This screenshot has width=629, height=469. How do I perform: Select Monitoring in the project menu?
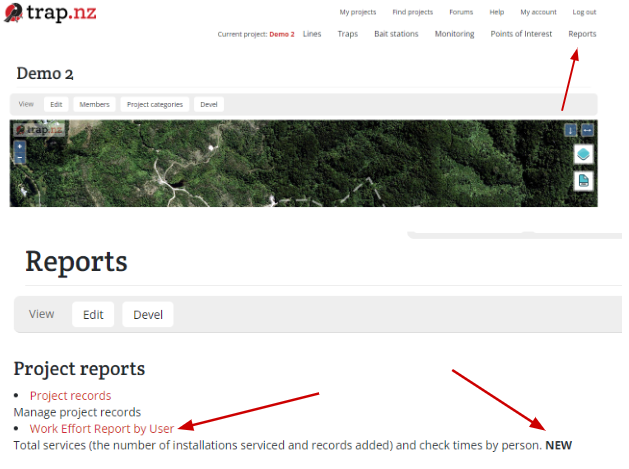454,34
